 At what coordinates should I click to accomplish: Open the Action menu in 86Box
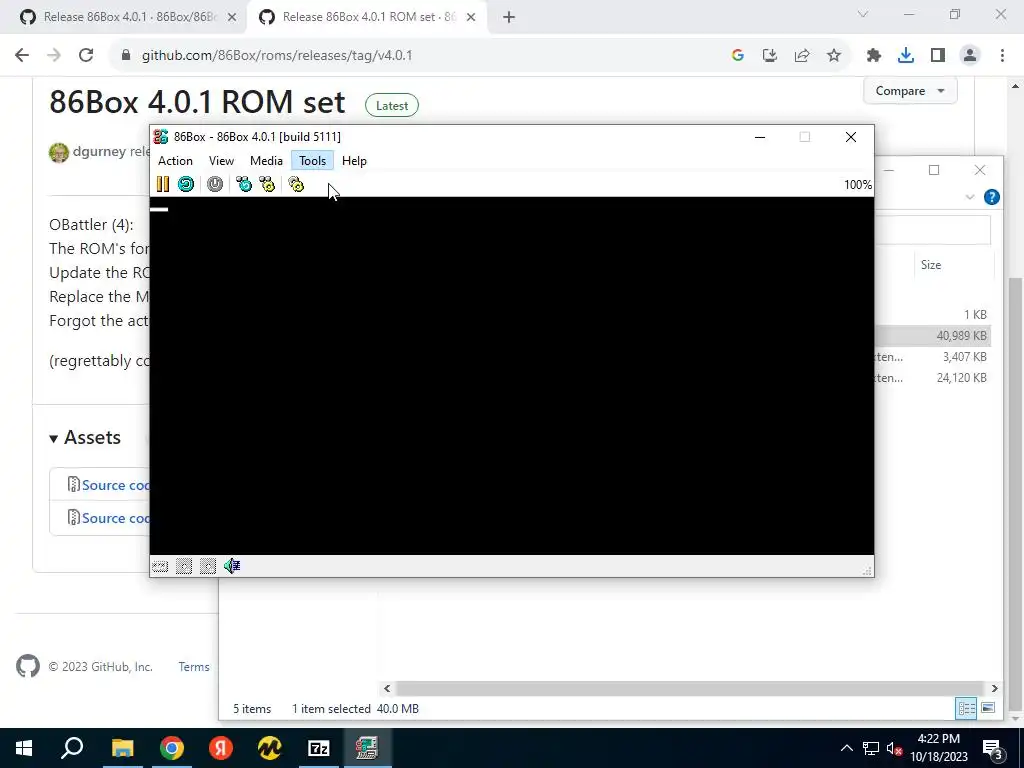point(175,161)
